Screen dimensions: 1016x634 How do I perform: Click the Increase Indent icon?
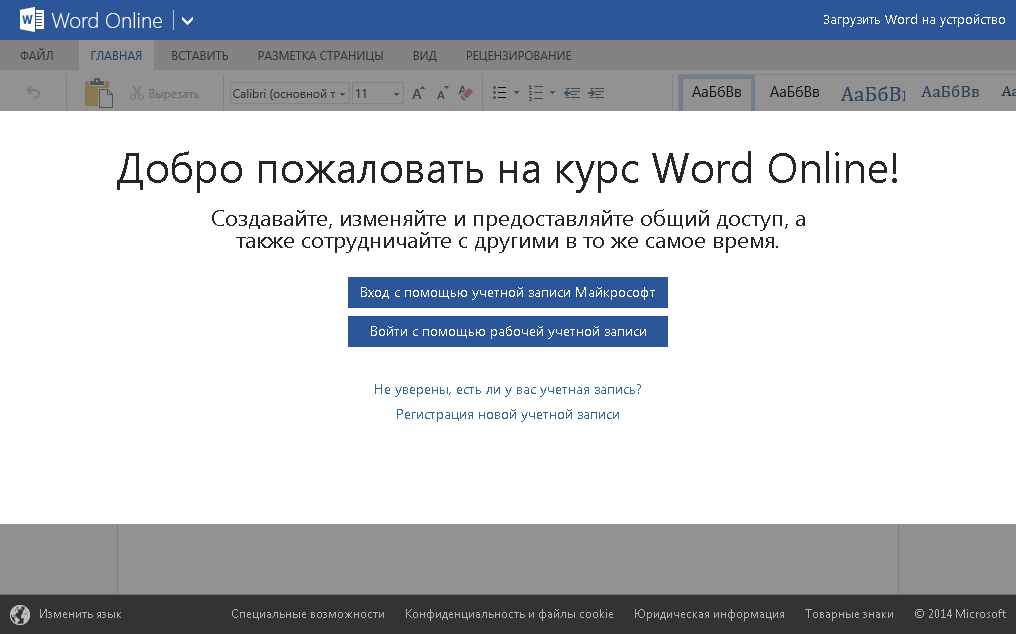tap(596, 93)
